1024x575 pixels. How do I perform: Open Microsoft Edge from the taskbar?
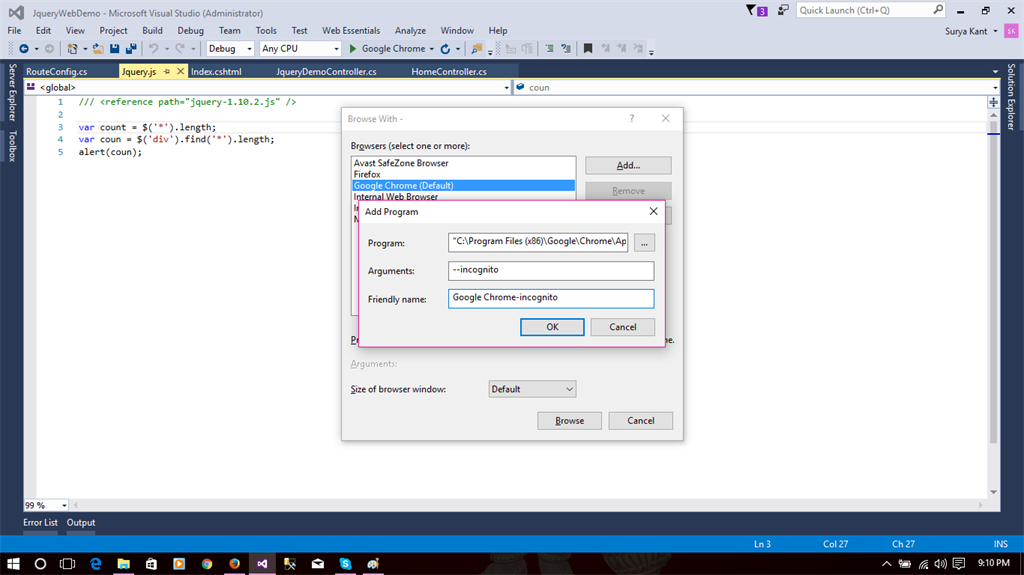(x=96, y=563)
